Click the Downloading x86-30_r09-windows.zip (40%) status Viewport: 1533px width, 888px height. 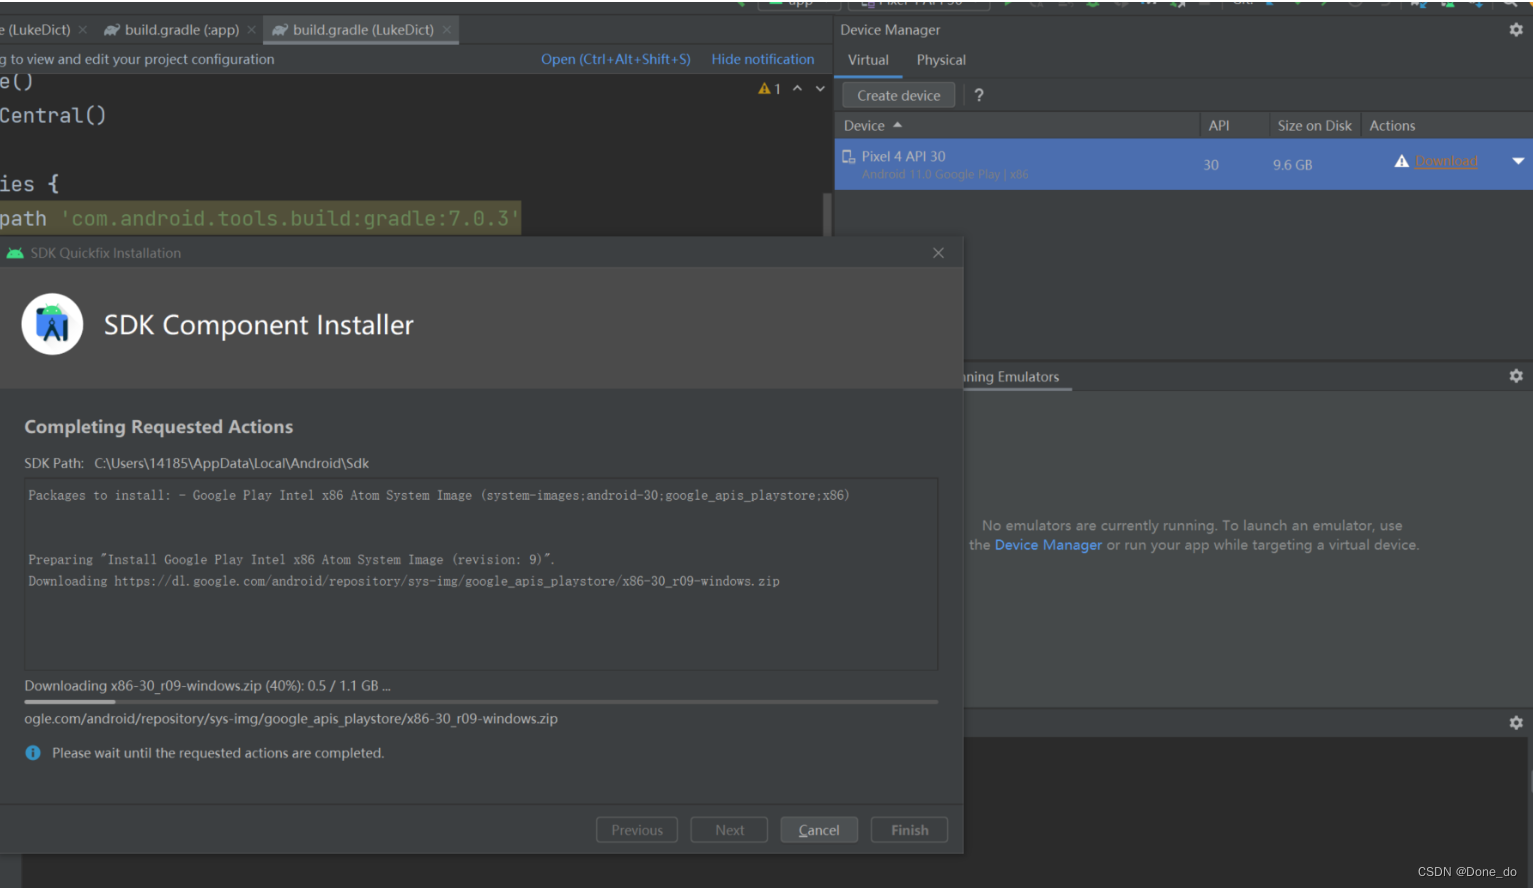[207, 686]
